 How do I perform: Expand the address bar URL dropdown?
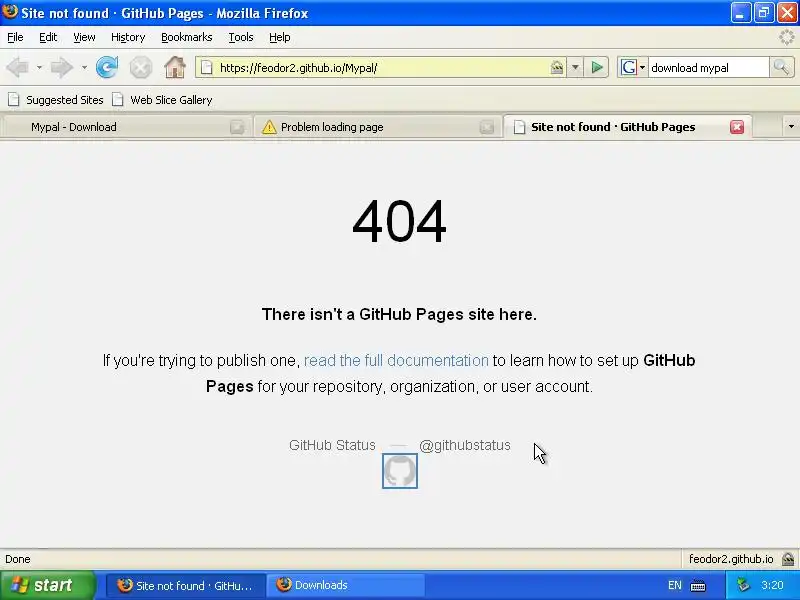tap(575, 67)
